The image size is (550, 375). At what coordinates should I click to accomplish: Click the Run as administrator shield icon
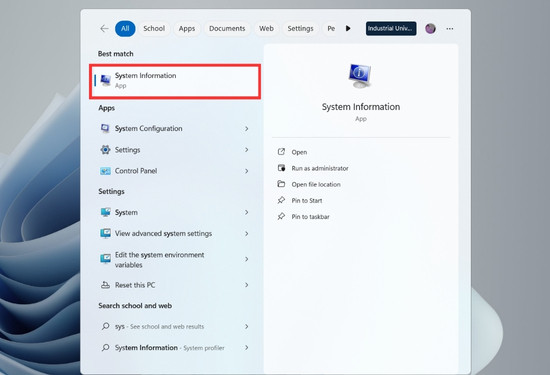(281, 168)
